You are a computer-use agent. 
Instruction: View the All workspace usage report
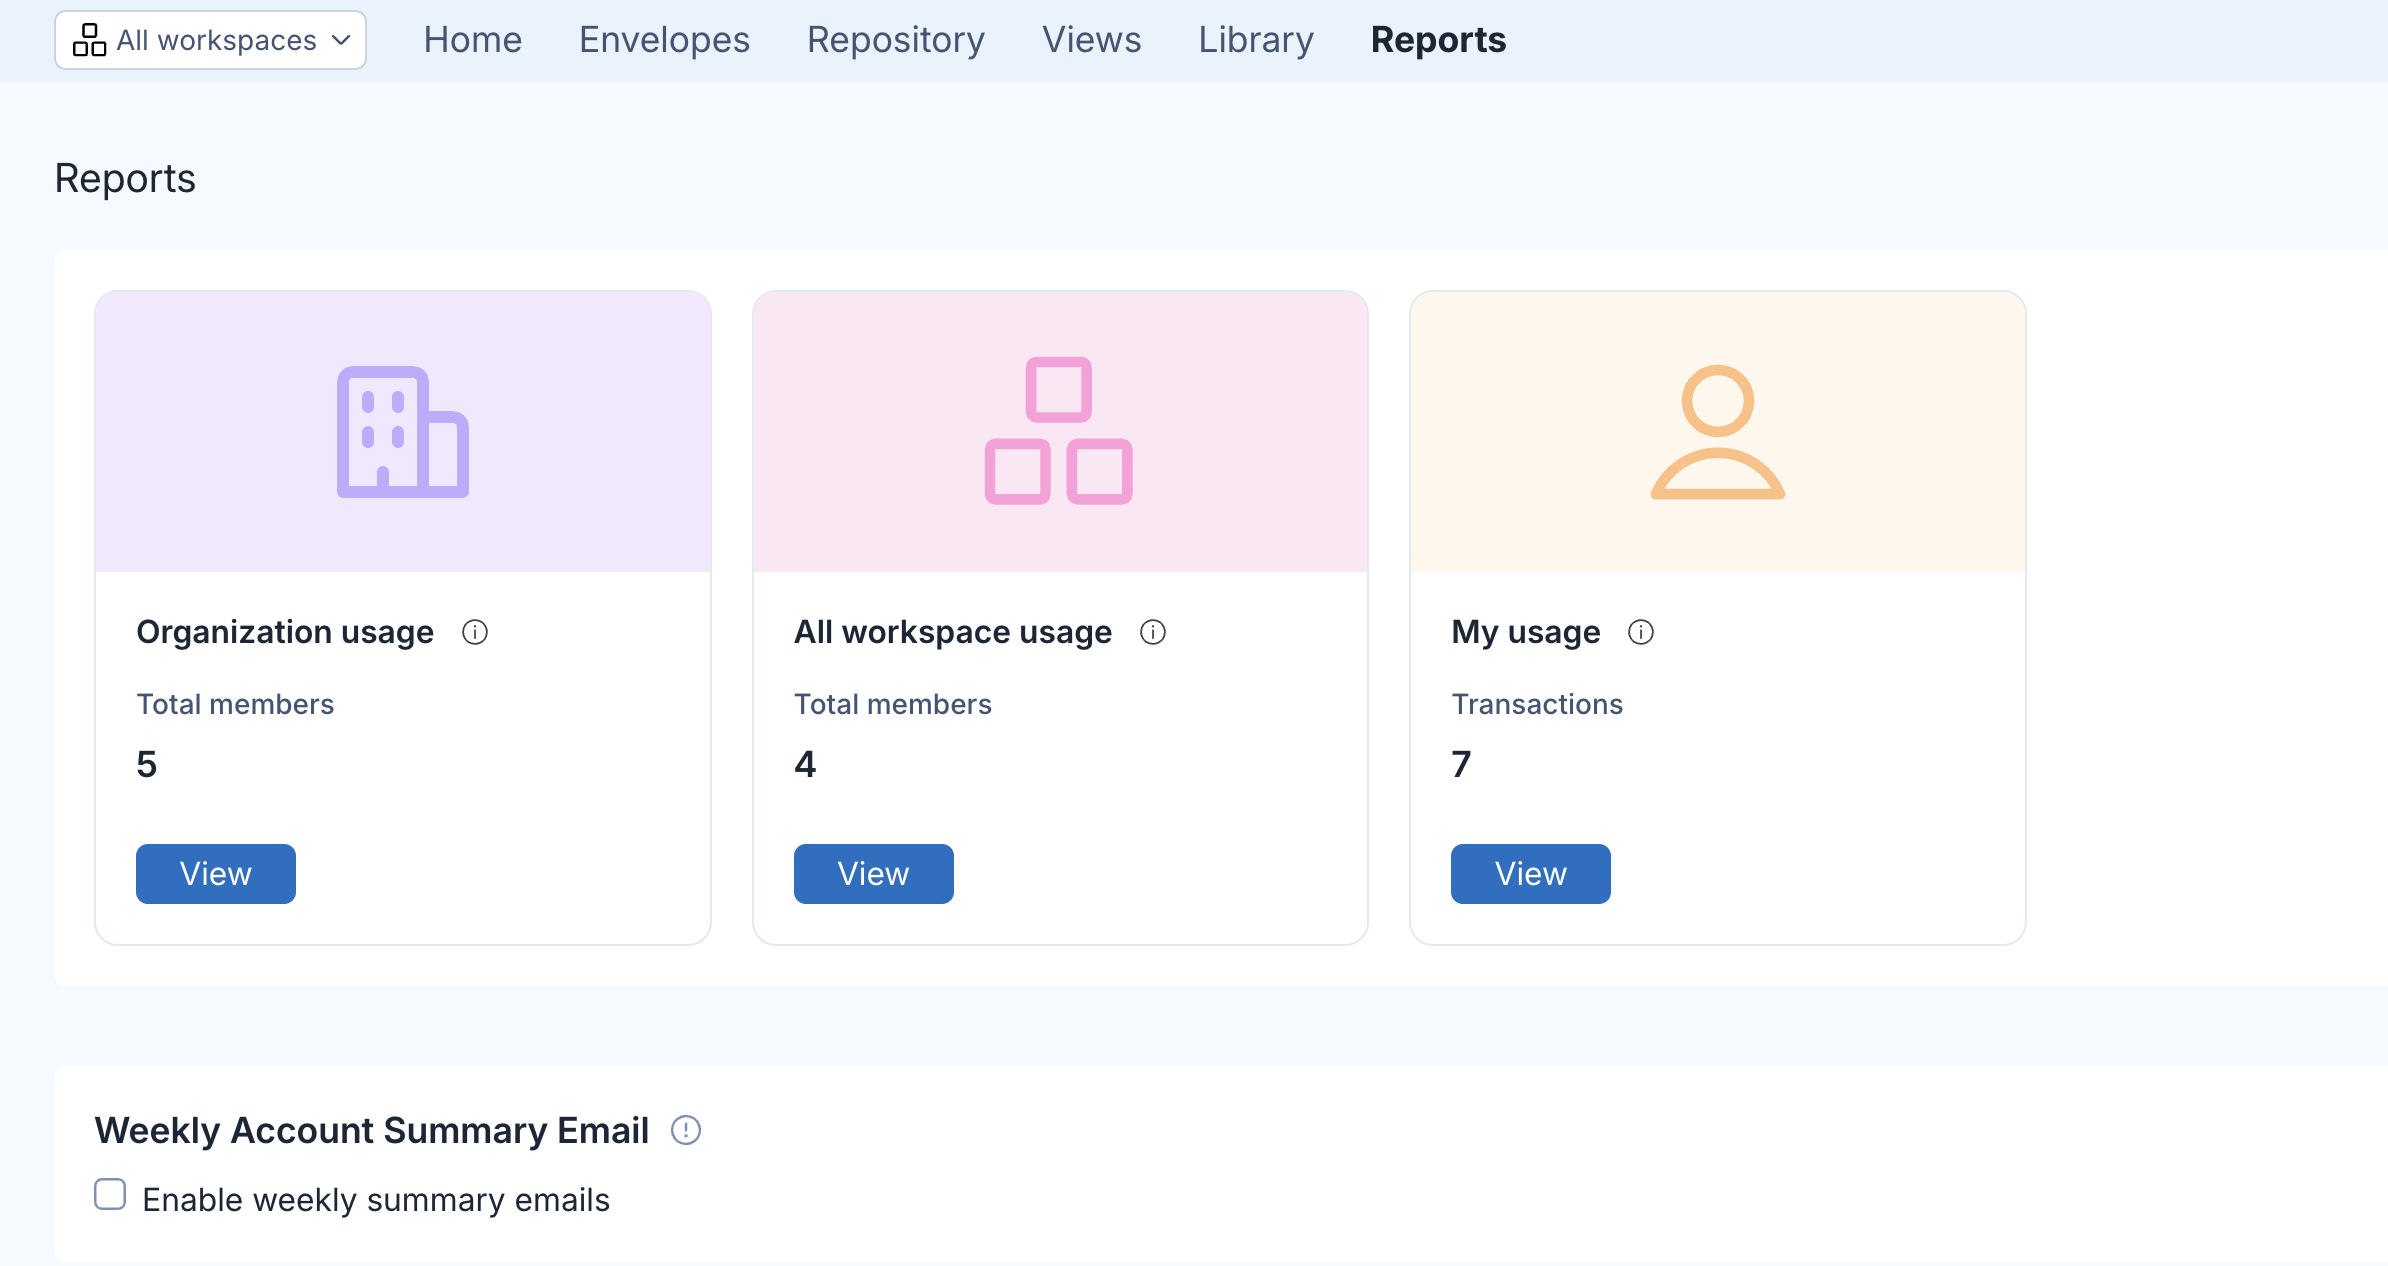click(x=874, y=874)
